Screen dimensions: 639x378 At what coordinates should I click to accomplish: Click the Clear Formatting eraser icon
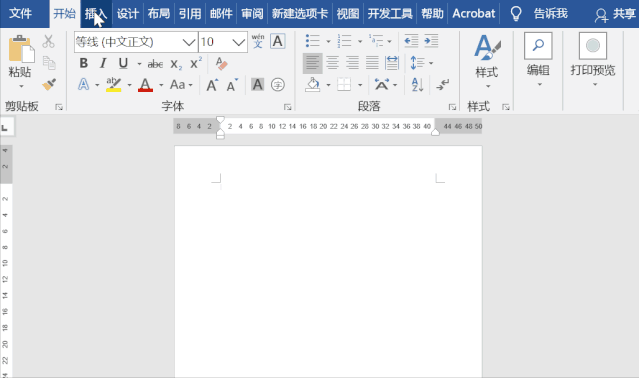click(x=221, y=63)
